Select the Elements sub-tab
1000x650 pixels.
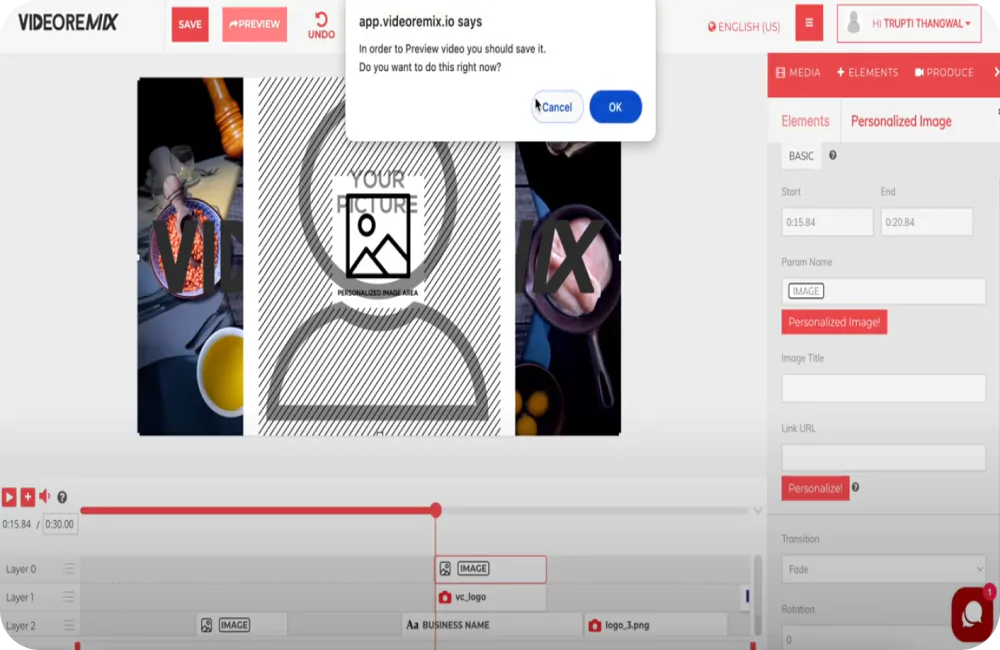805,121
